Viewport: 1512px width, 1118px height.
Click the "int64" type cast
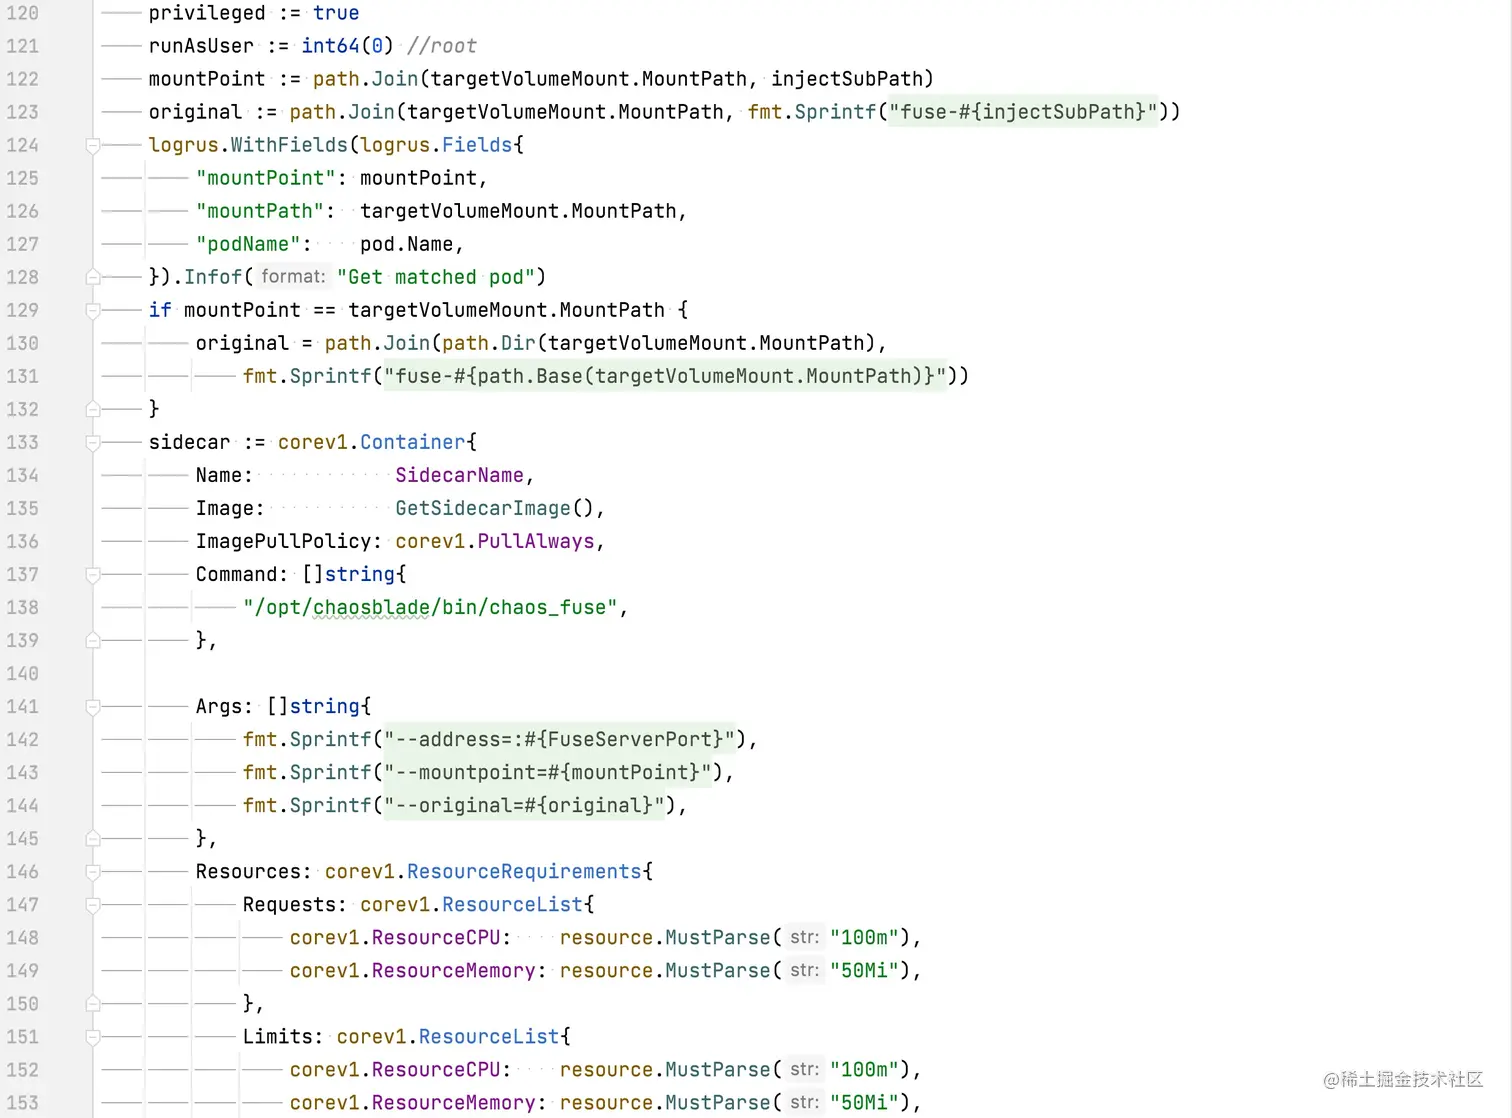[330, 46]
